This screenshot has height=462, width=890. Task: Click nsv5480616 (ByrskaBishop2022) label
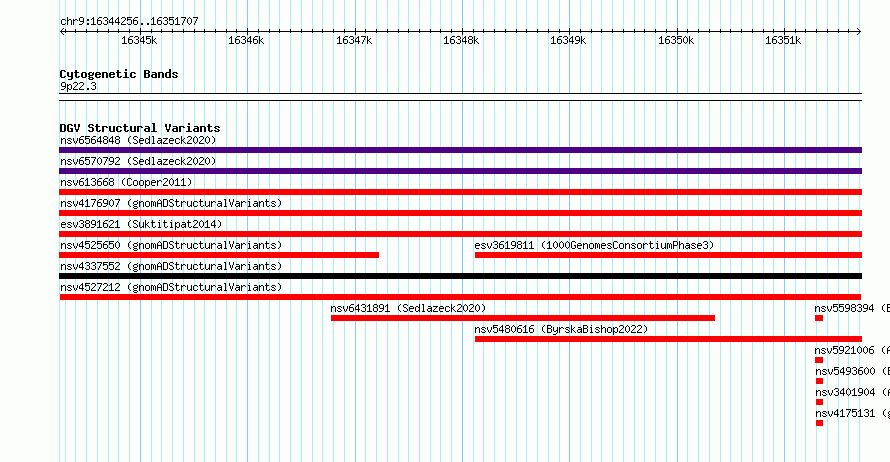click(x=561, y=329)
